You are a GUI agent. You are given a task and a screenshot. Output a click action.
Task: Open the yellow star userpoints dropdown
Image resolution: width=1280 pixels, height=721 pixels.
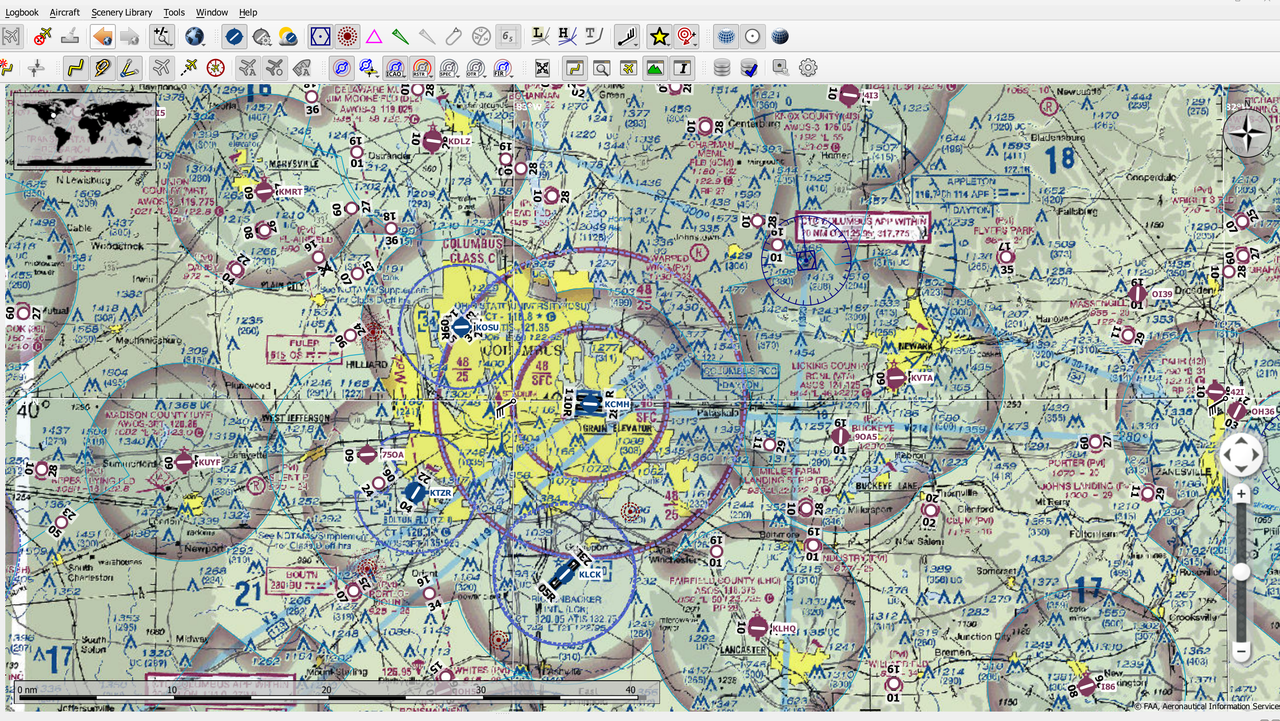click(x=659, y=37)
